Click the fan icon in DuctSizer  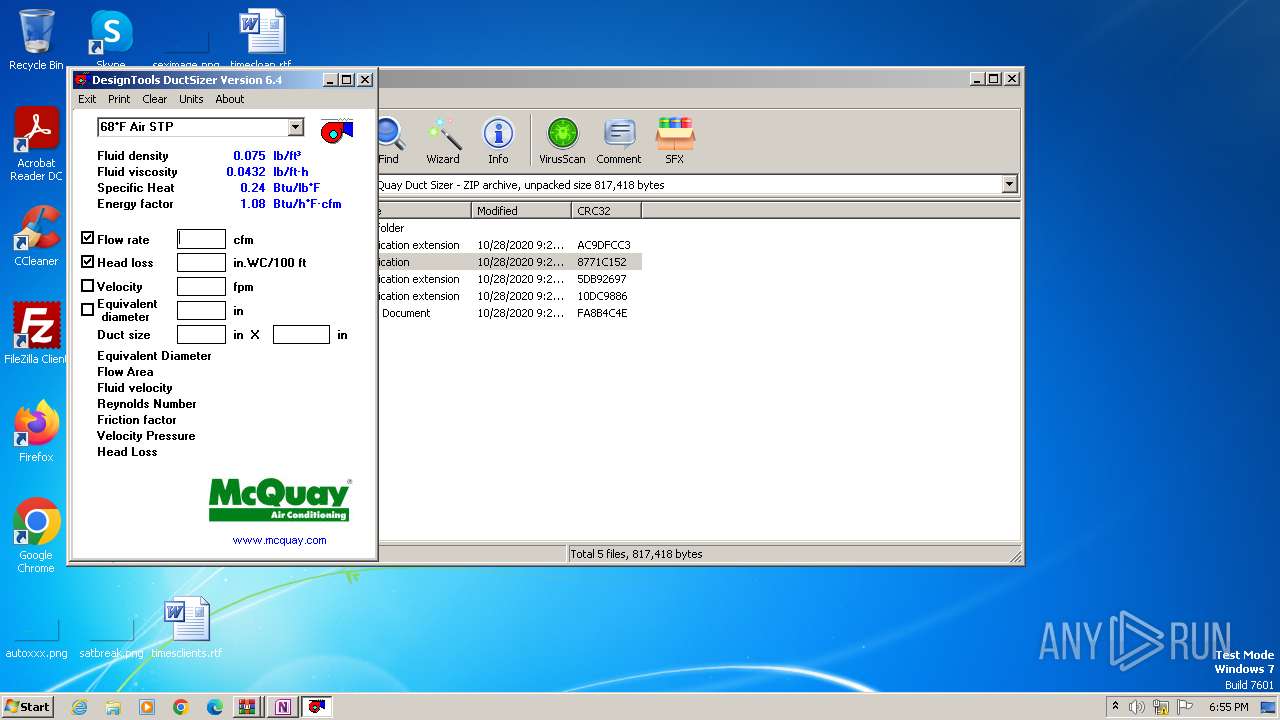click(337, 129)
